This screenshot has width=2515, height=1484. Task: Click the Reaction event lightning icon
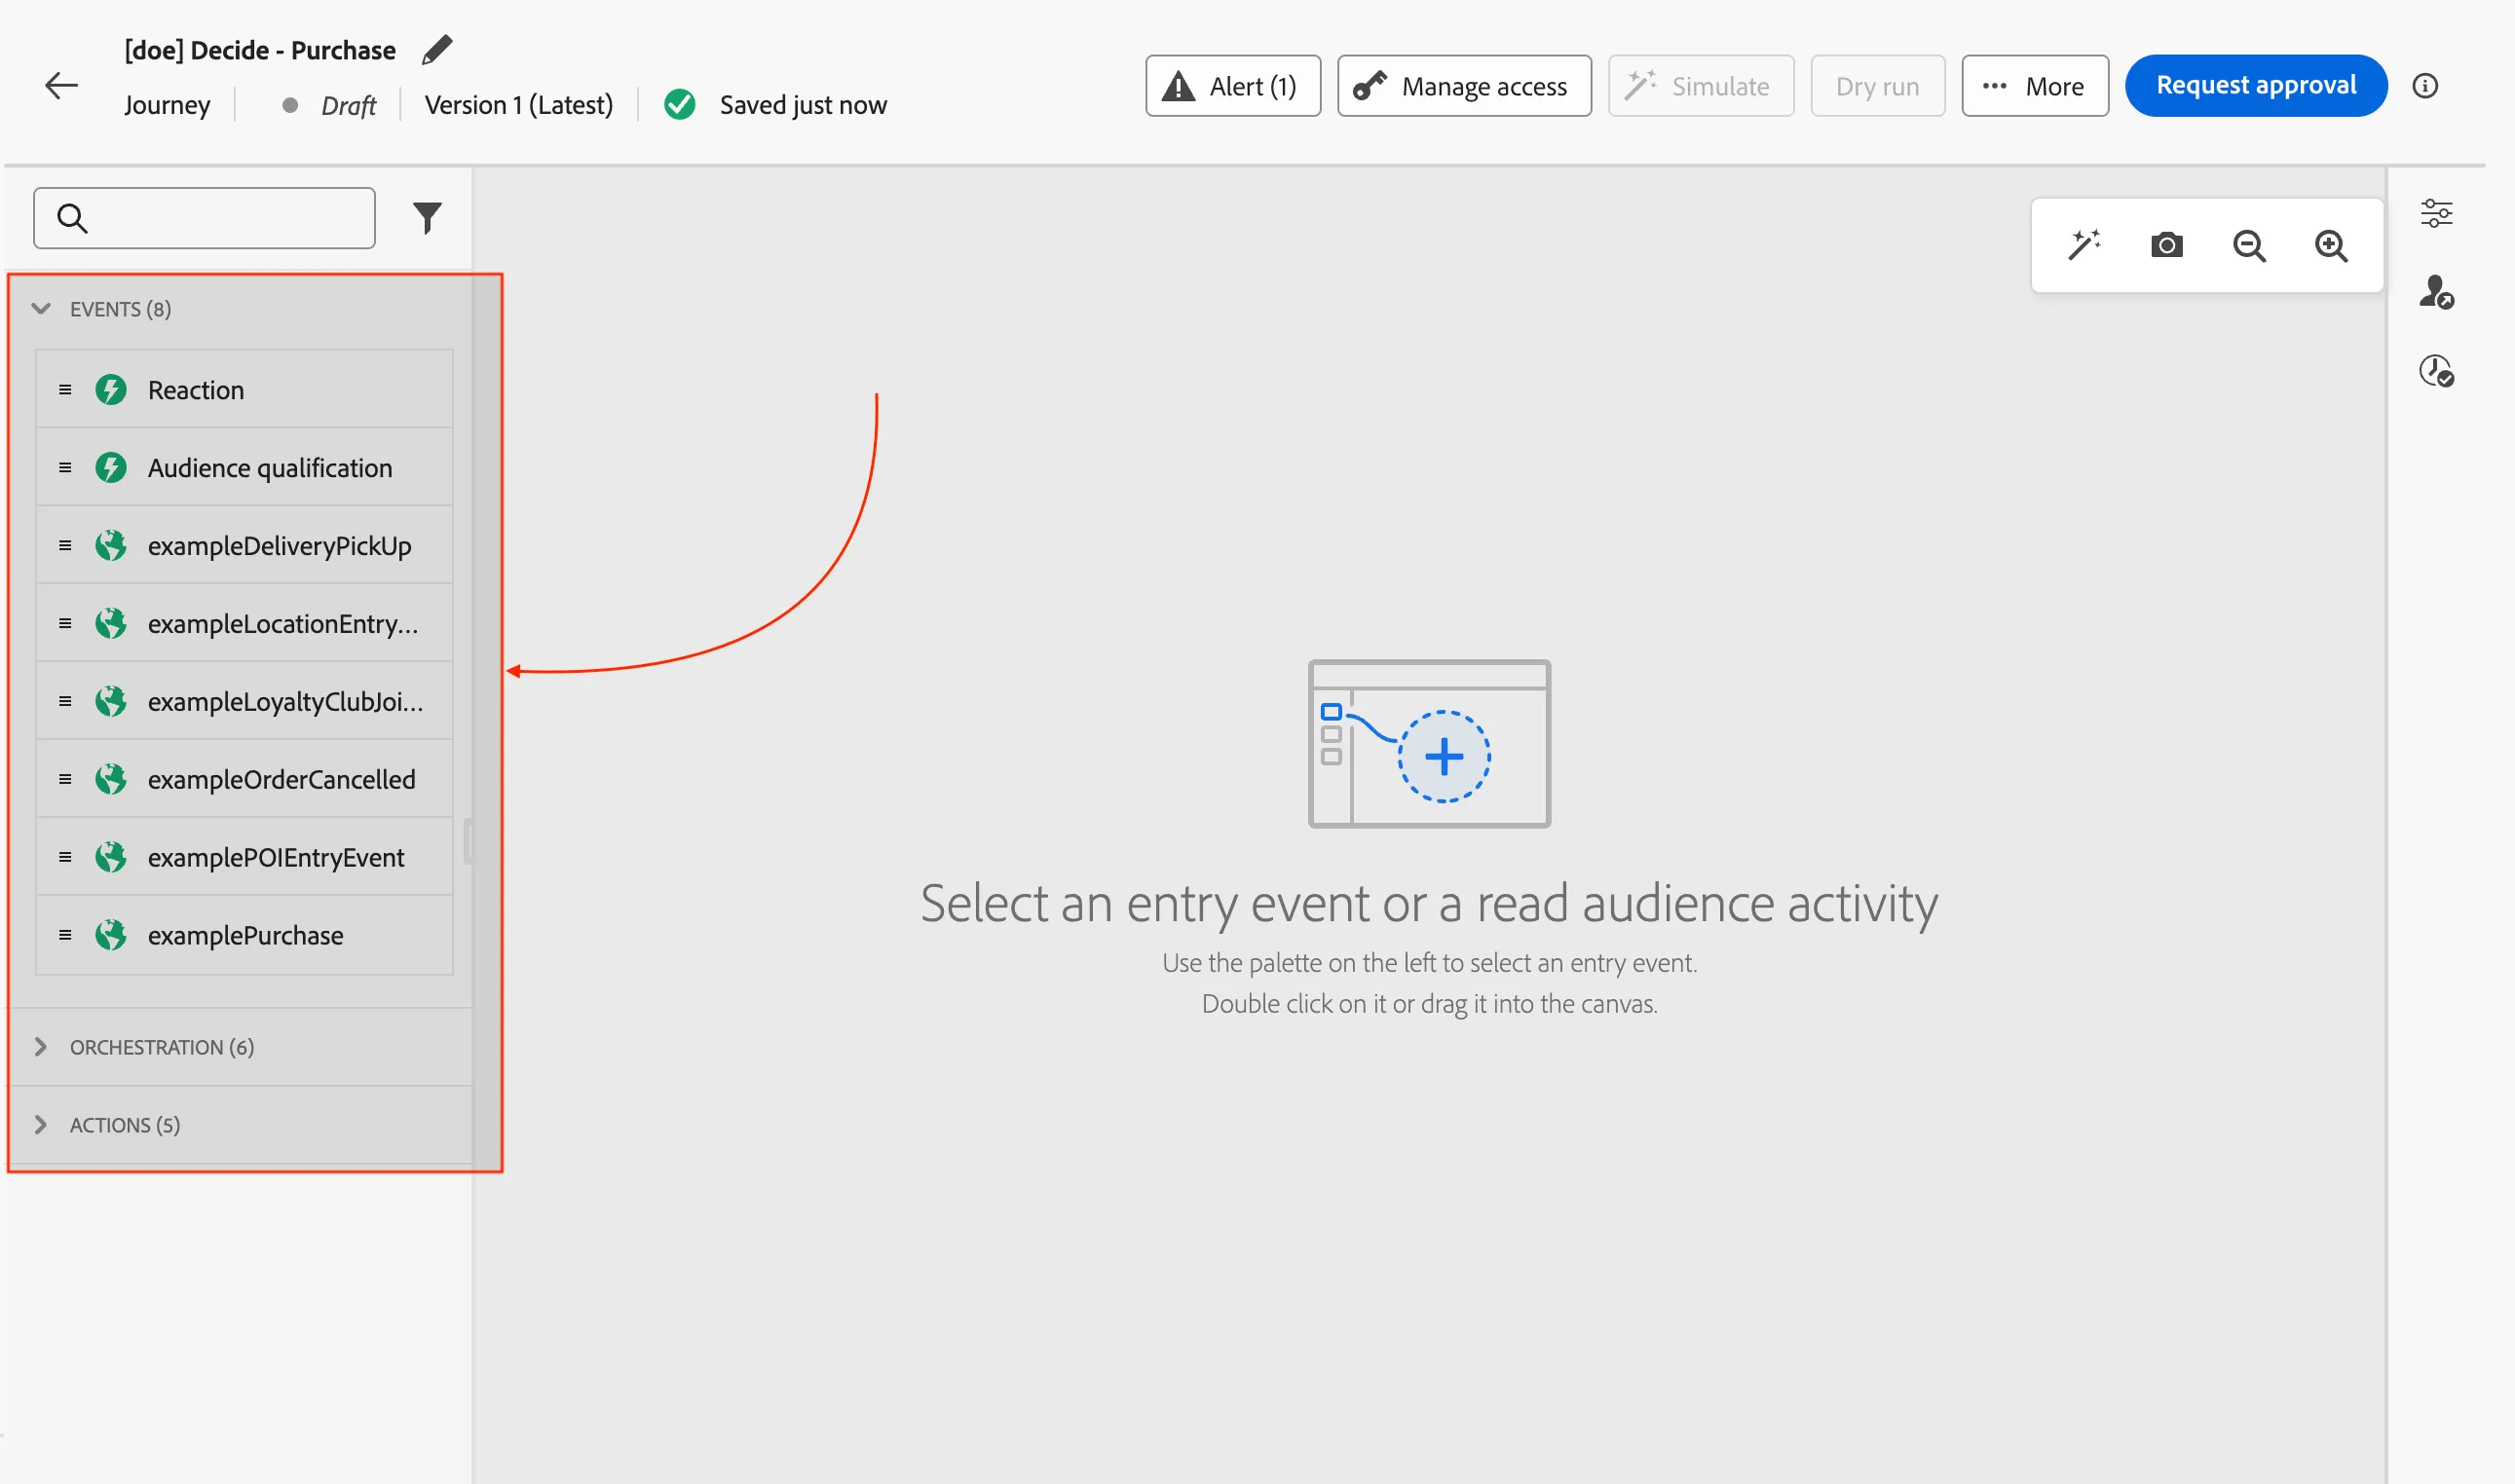click(x=111, y=389)
